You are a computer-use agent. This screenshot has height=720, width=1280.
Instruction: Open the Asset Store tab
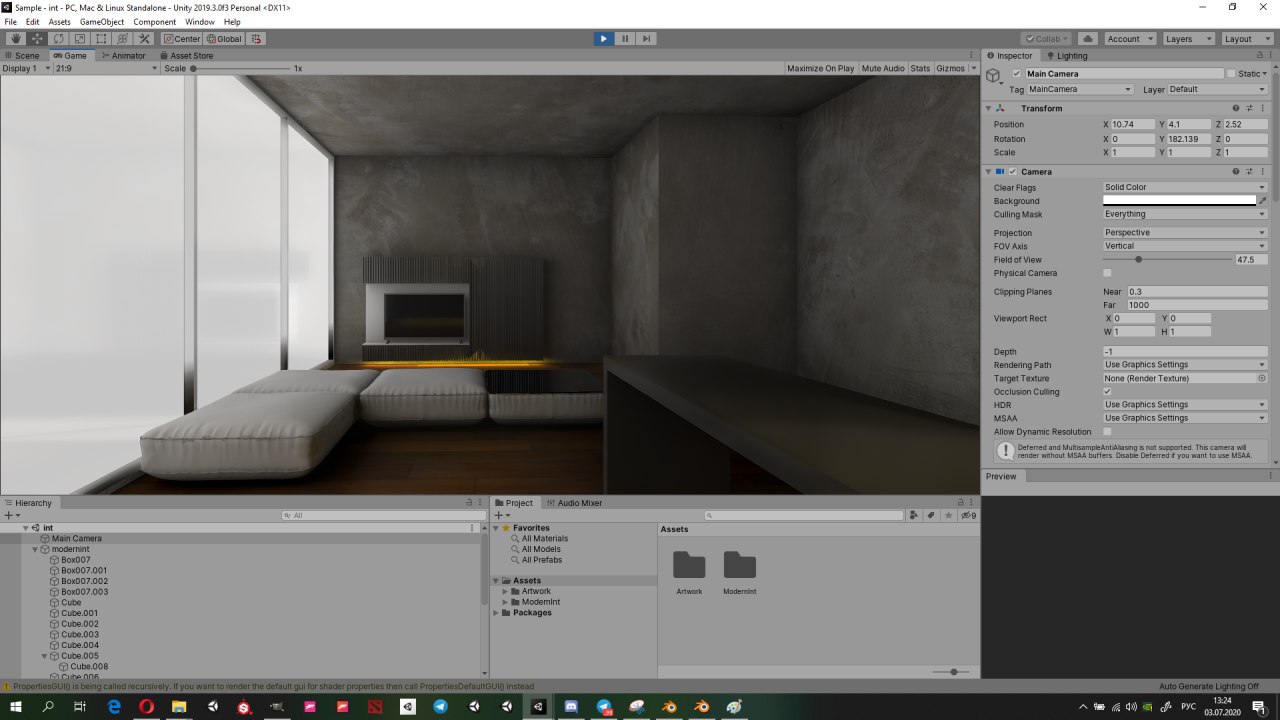coord(186,56)
